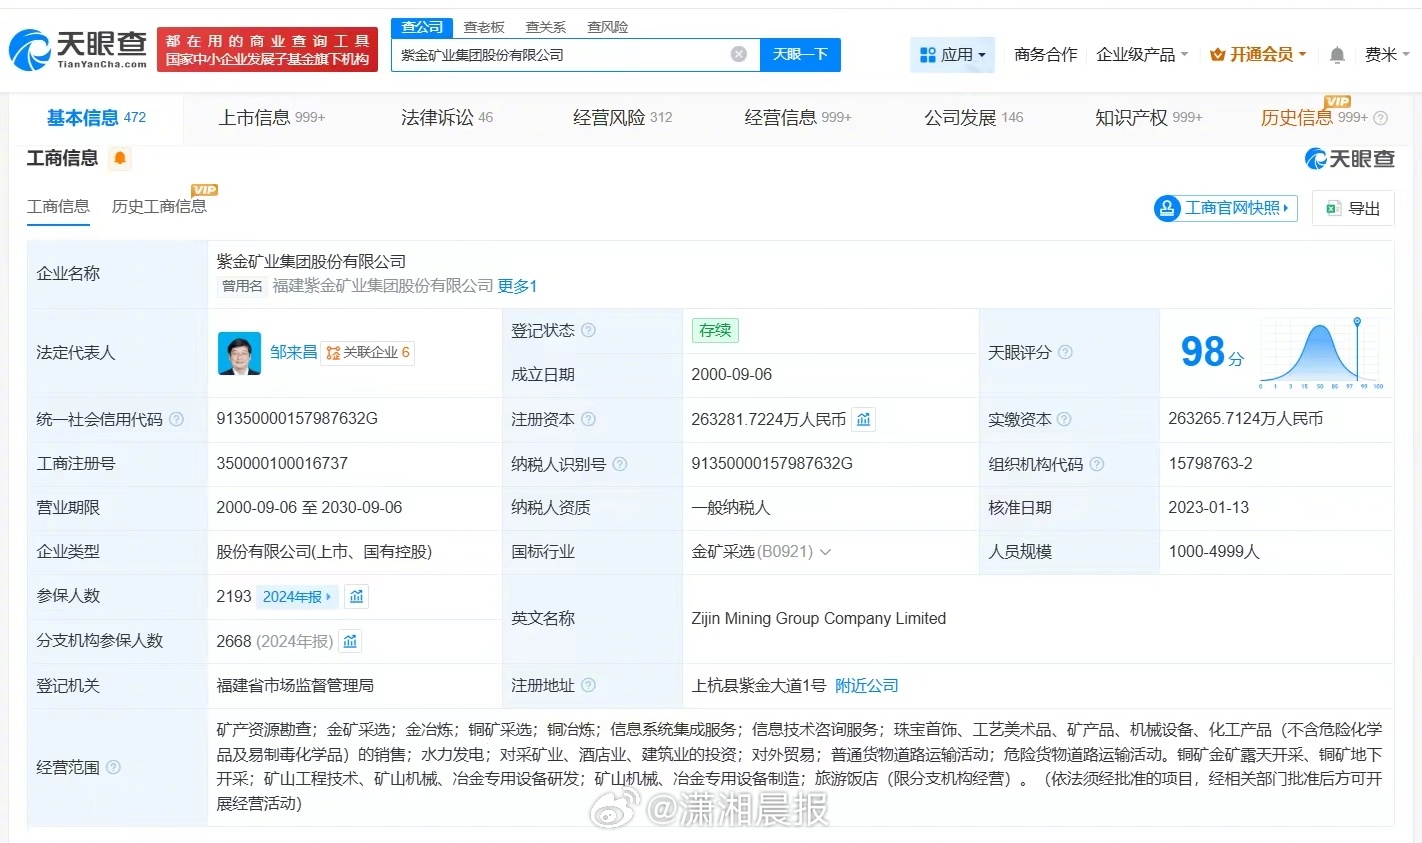1422x843 pixels.
Task: Click the help icon next to 登记状态
Action: click(x=589, y=330)
